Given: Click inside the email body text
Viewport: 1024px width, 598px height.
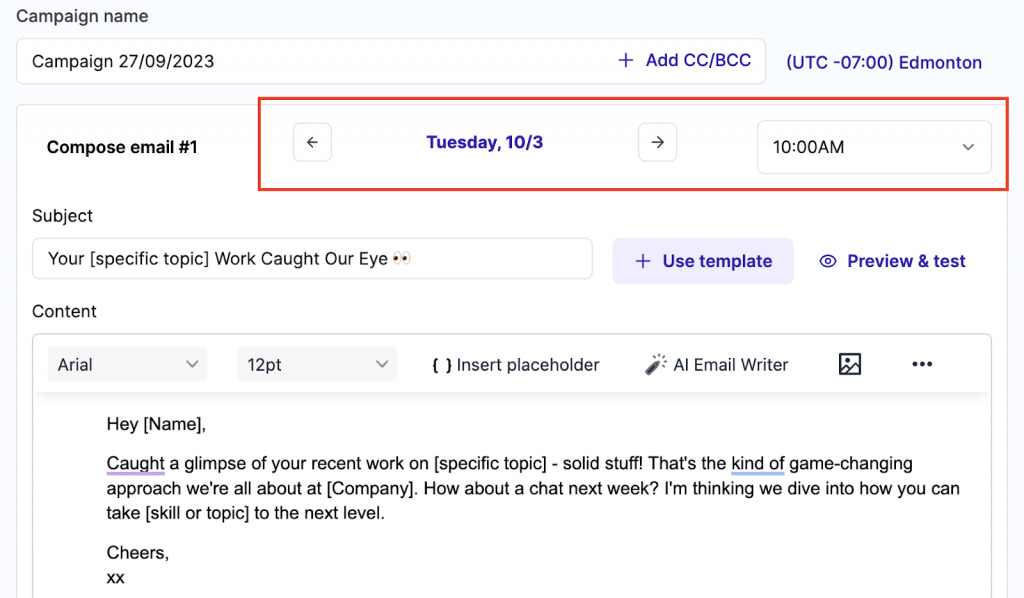Looking at the screenshot, I should click(530, 490).
